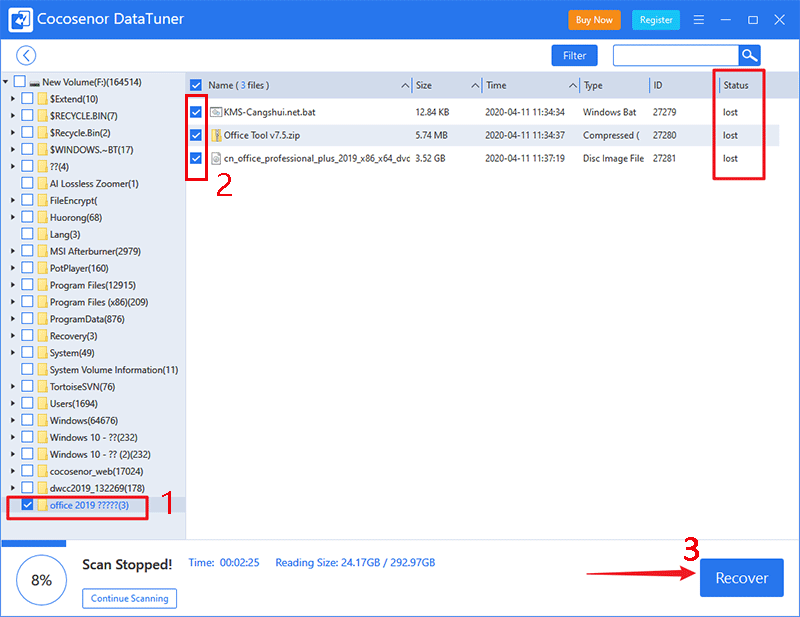This screenshot has width=800, height=617.
Task: Click the 8% circular progress indicator
Action: pyautogui.click(x=41, y=580)
